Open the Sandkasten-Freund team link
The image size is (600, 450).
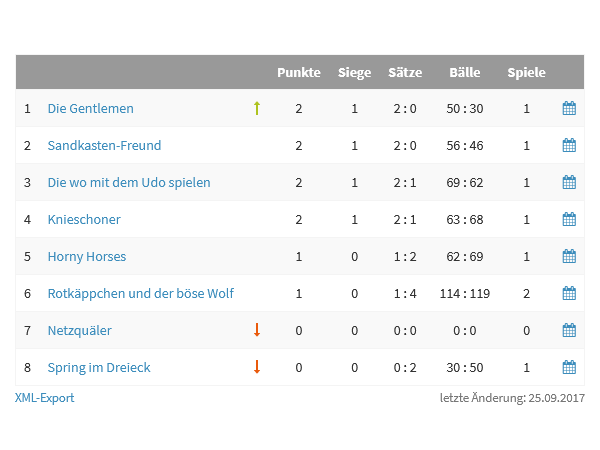(x=104, y=146)
